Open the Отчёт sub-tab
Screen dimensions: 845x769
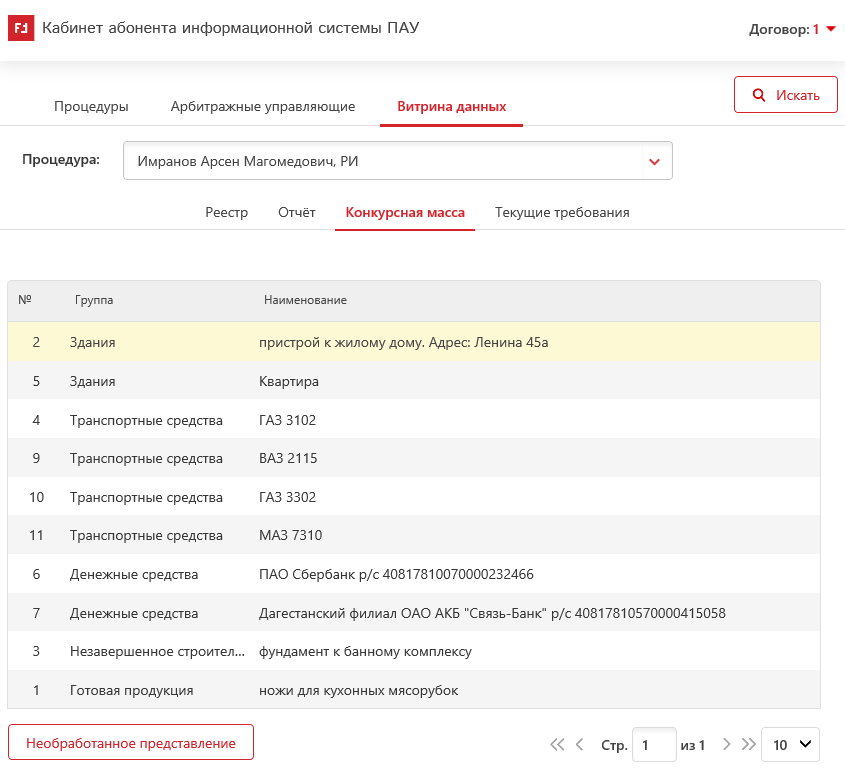pyautogui.click(x=297, y=212)
